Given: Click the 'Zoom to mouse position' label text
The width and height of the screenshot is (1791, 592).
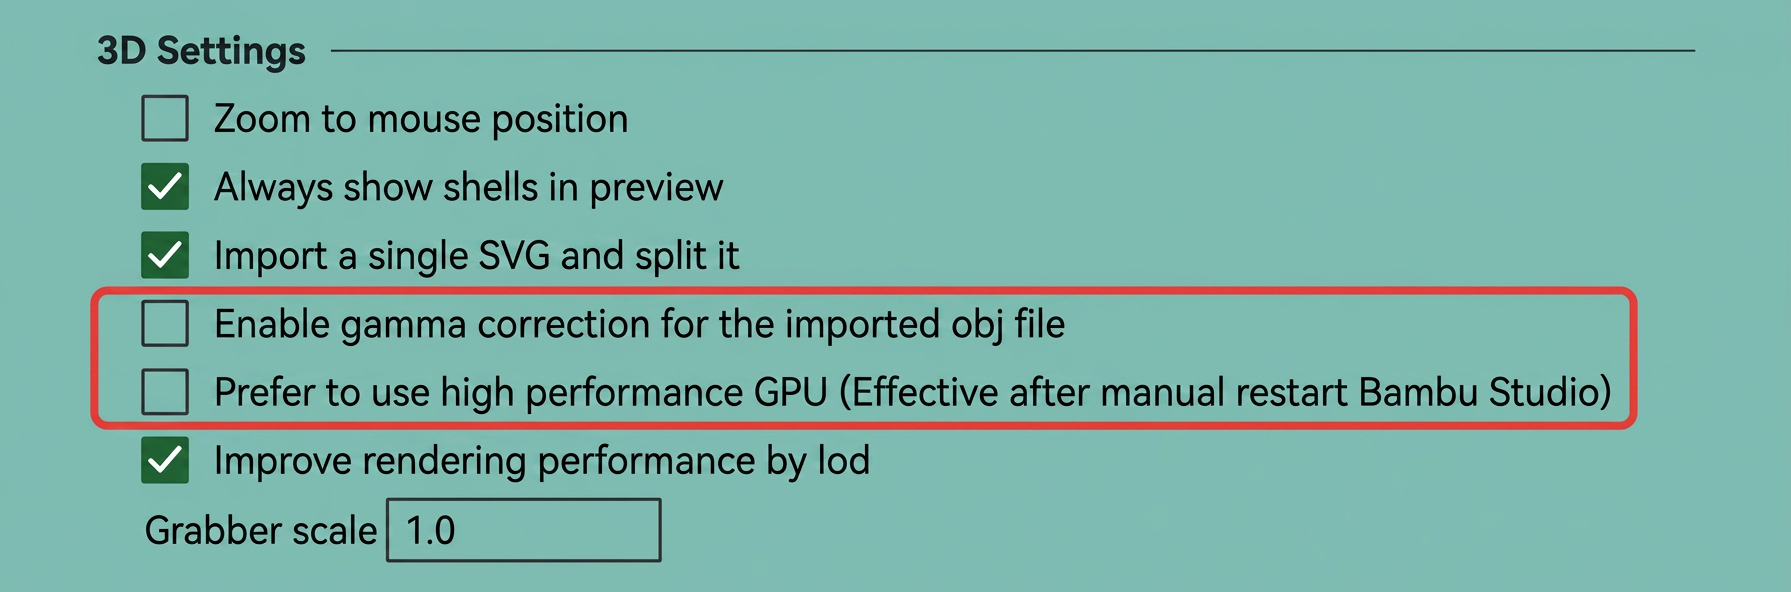Looking at the screenshot, I should click(421, 119).
